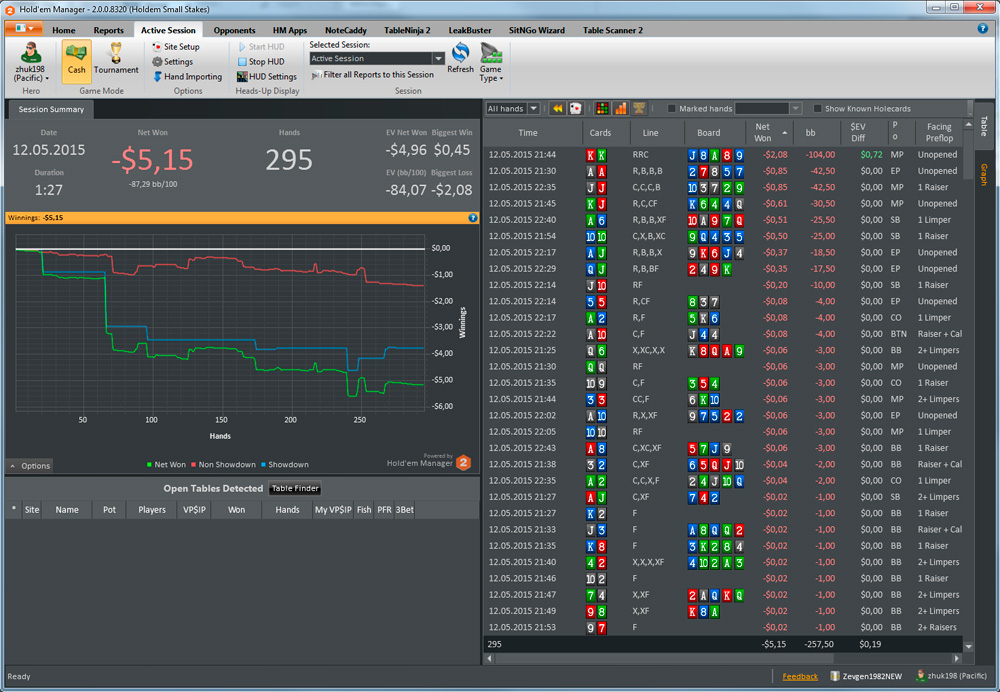Select the hand row with line R,B,BF
Image resolution: width=1000 pixels, height=692 pixels.
pos(723,269)
